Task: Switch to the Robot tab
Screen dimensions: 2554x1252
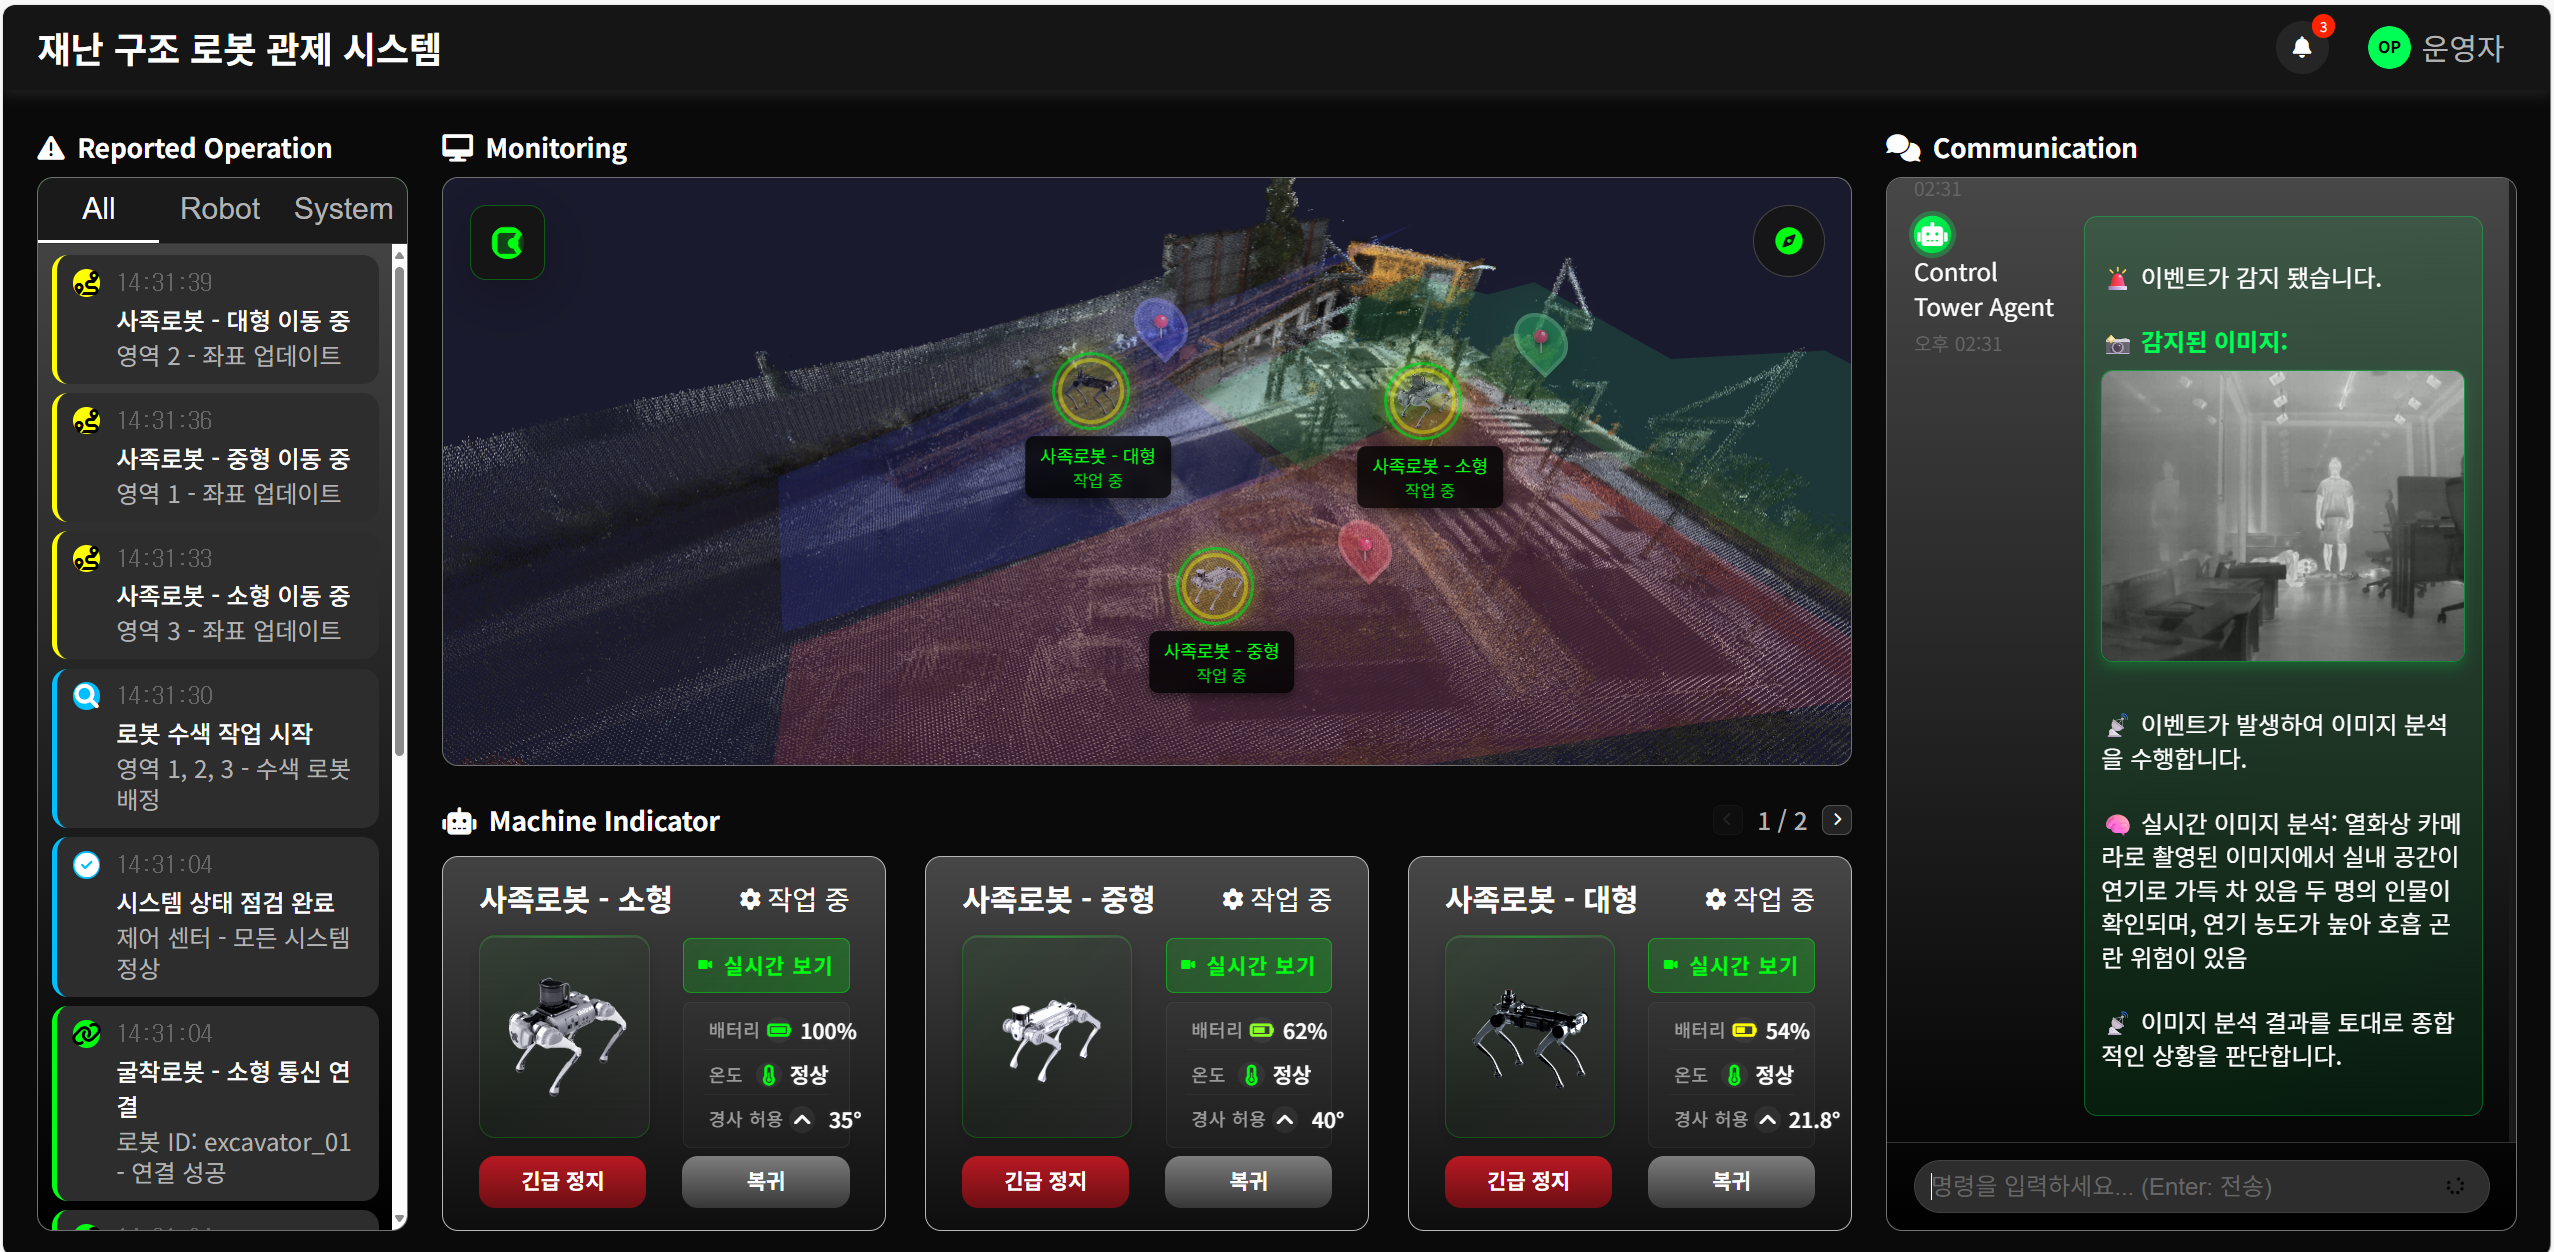Action: tap(219, 209)
